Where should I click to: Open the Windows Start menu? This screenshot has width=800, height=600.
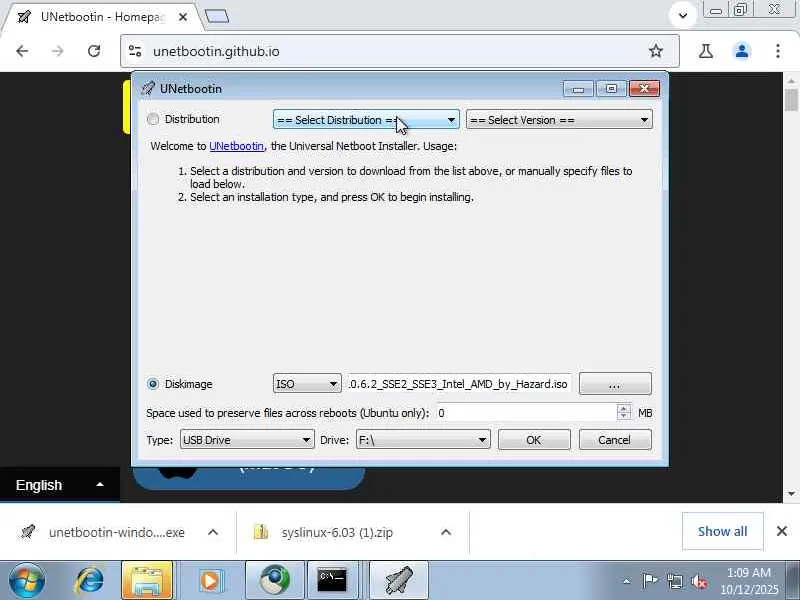pos(27,581)
